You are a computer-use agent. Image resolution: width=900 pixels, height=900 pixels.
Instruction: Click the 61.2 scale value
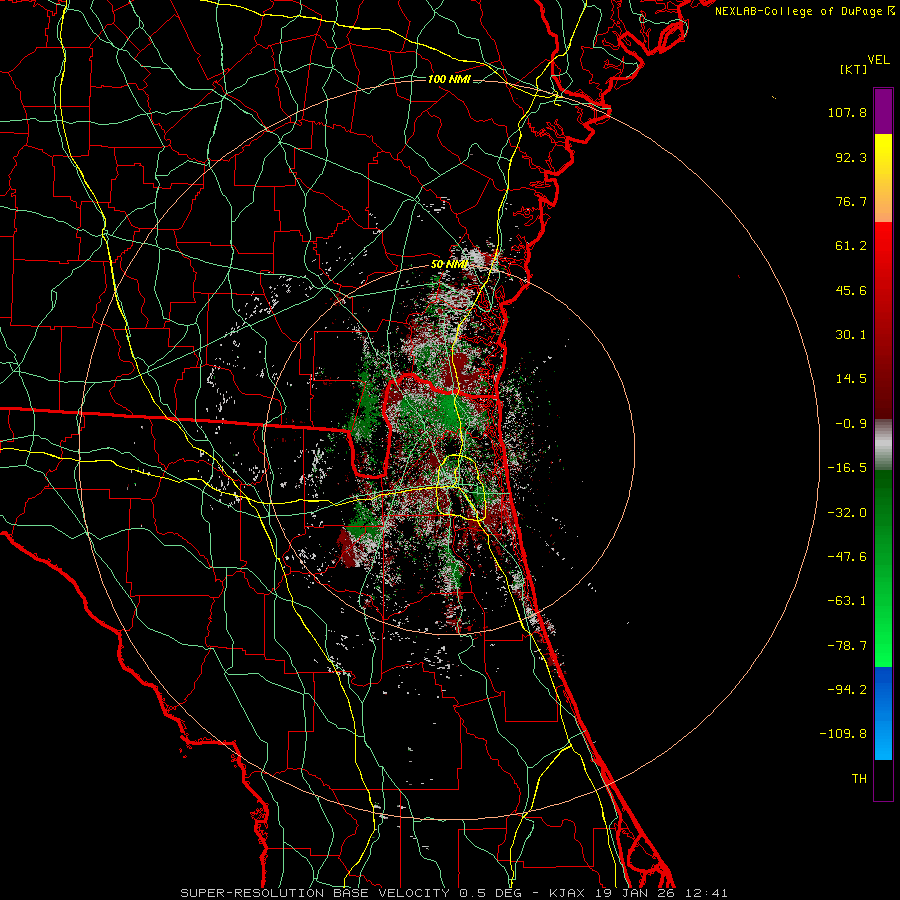tap(851, 246)
